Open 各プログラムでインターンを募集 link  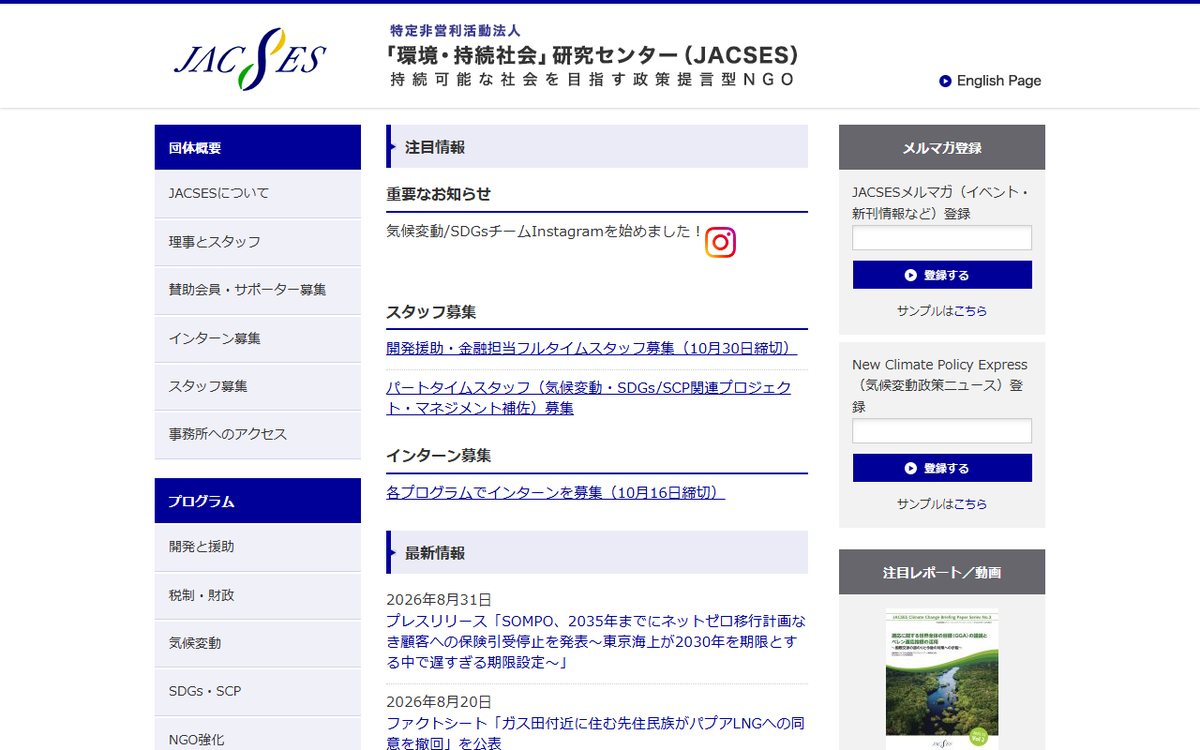pyautogui.click(x=556, y=492)
